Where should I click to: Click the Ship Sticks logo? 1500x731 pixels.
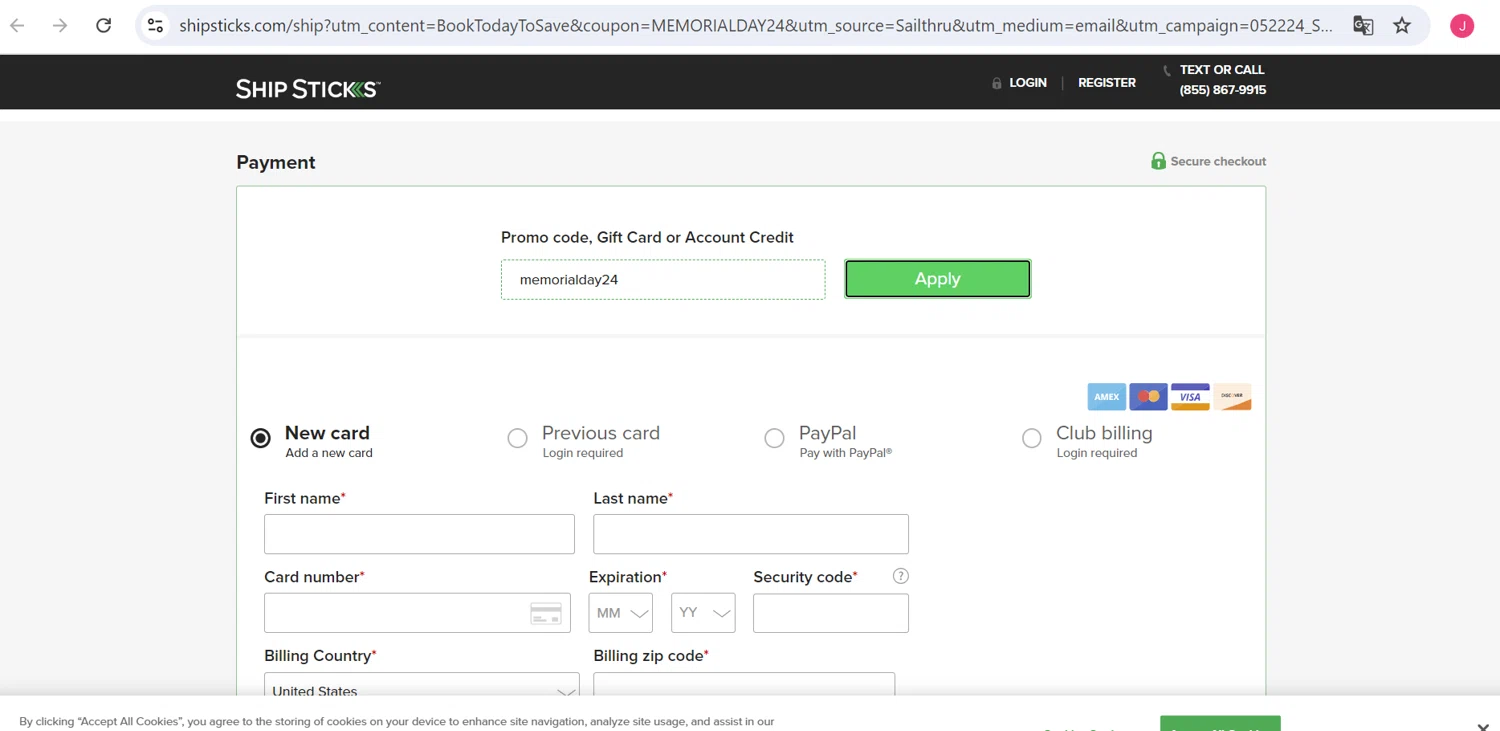[x=308, y=89]
